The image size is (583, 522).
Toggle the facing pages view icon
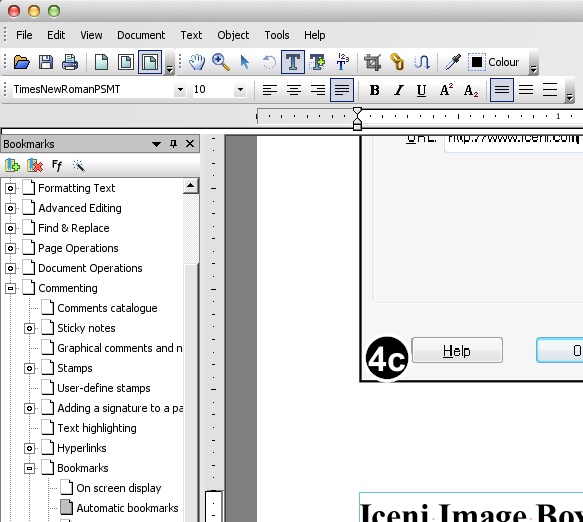pos(150,62)
